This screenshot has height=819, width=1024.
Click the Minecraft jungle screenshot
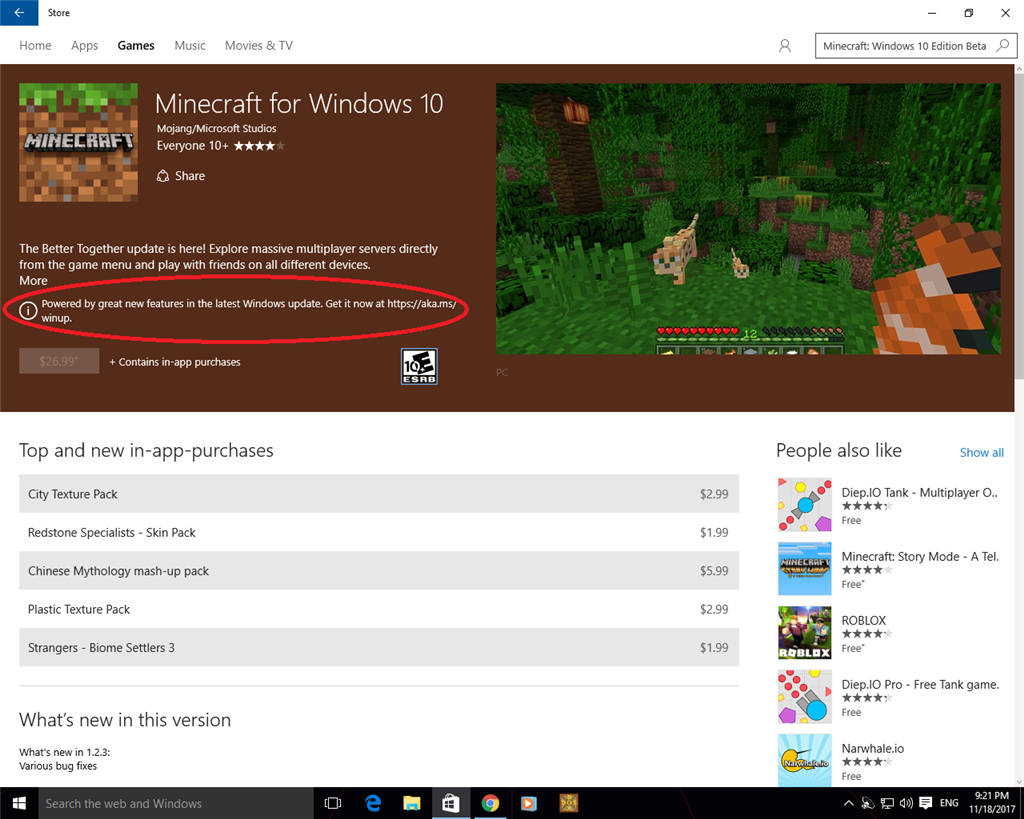click(748, 219)
